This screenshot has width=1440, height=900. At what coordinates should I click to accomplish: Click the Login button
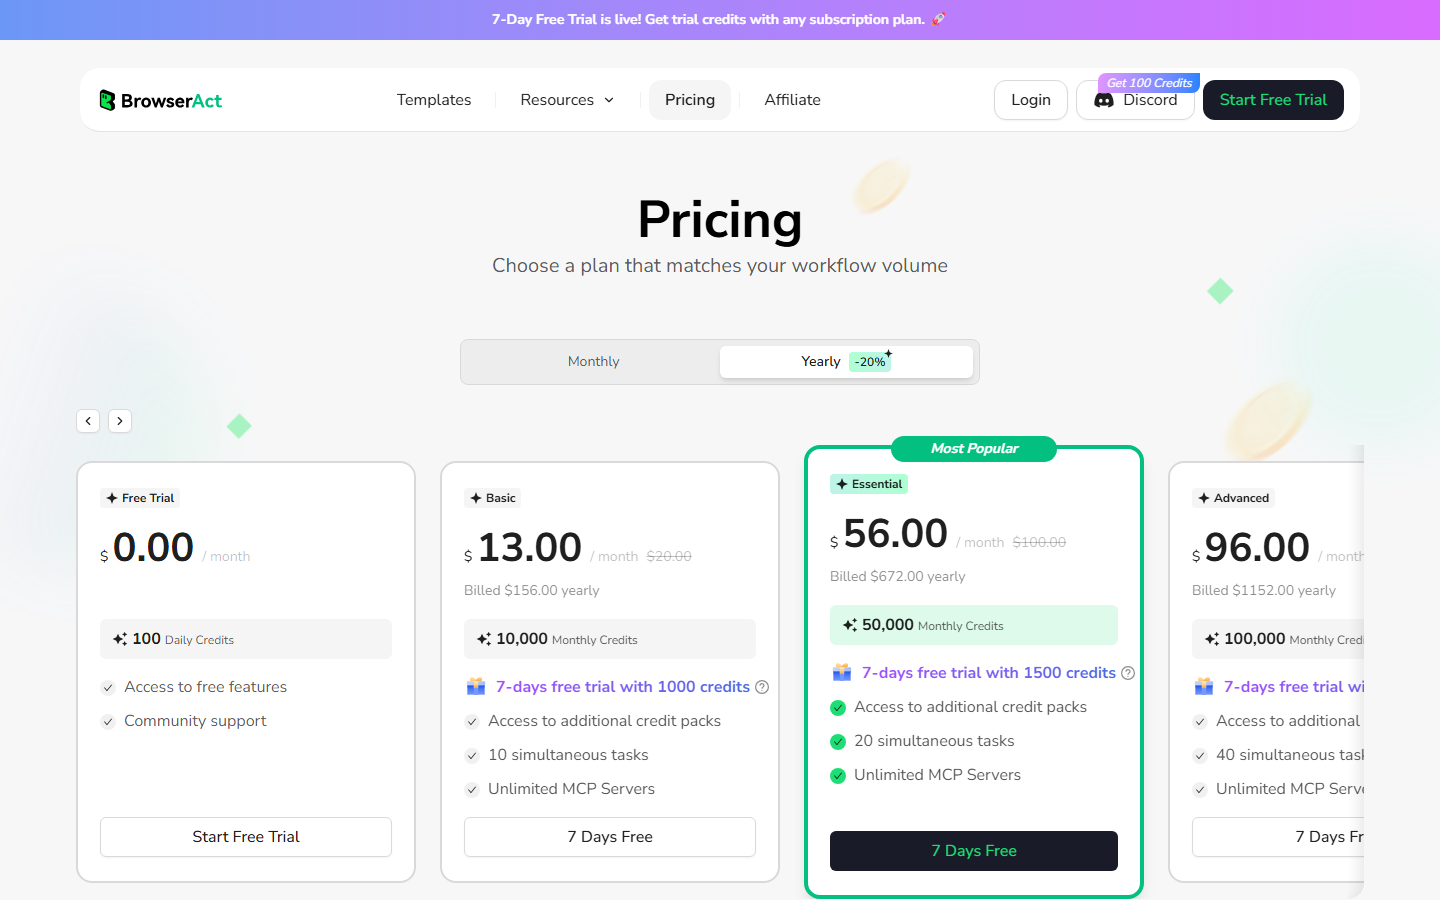pos(1030,100)
